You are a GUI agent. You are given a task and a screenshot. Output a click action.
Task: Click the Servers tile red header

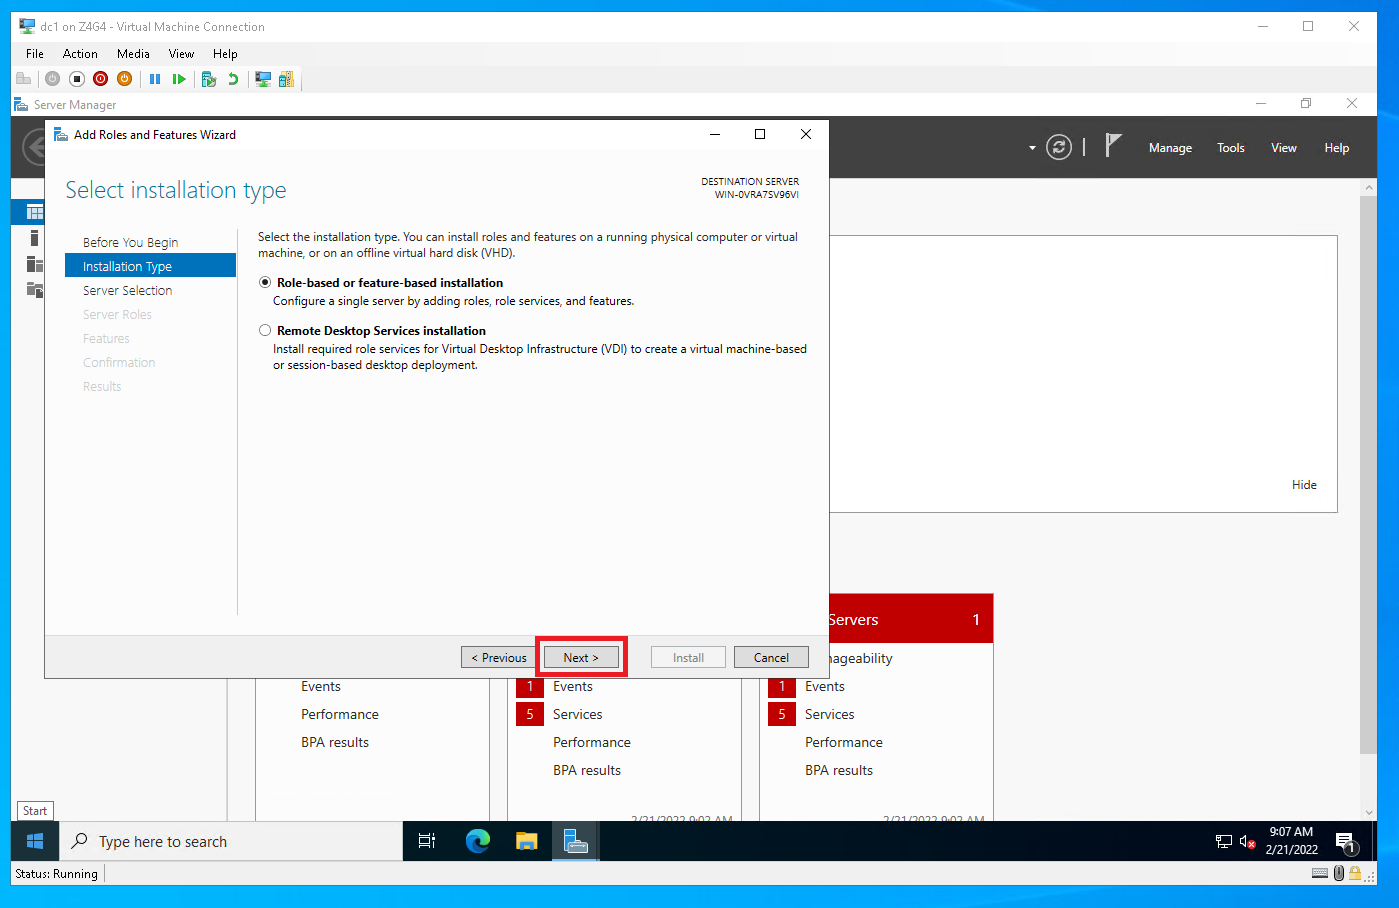(x=911, y=620)
